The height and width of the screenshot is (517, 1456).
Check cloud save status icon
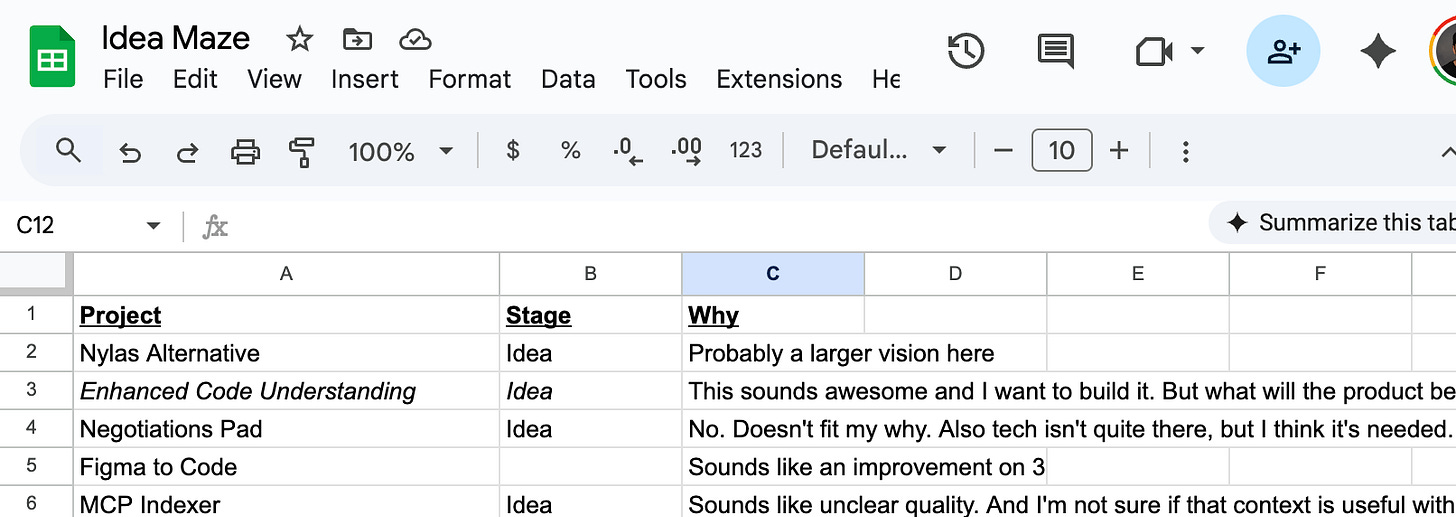(x=415, y=39)
